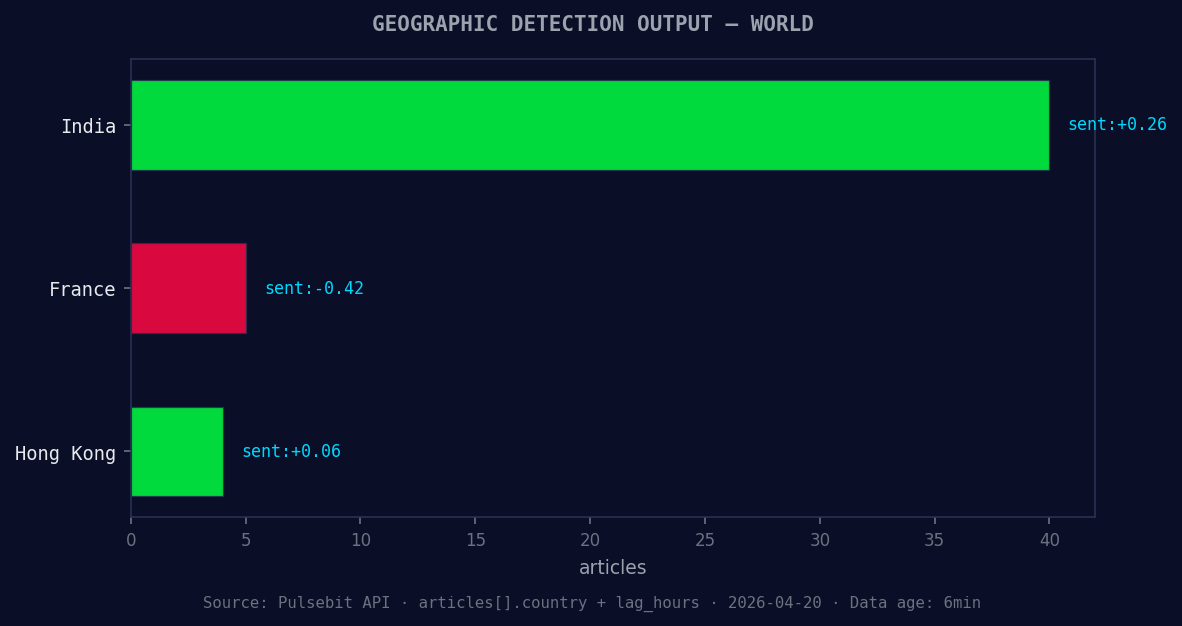Click the sent:+0.26 annotation for India
Viewport: 1182px width, 626px height.
click(x=1116, y=124)
